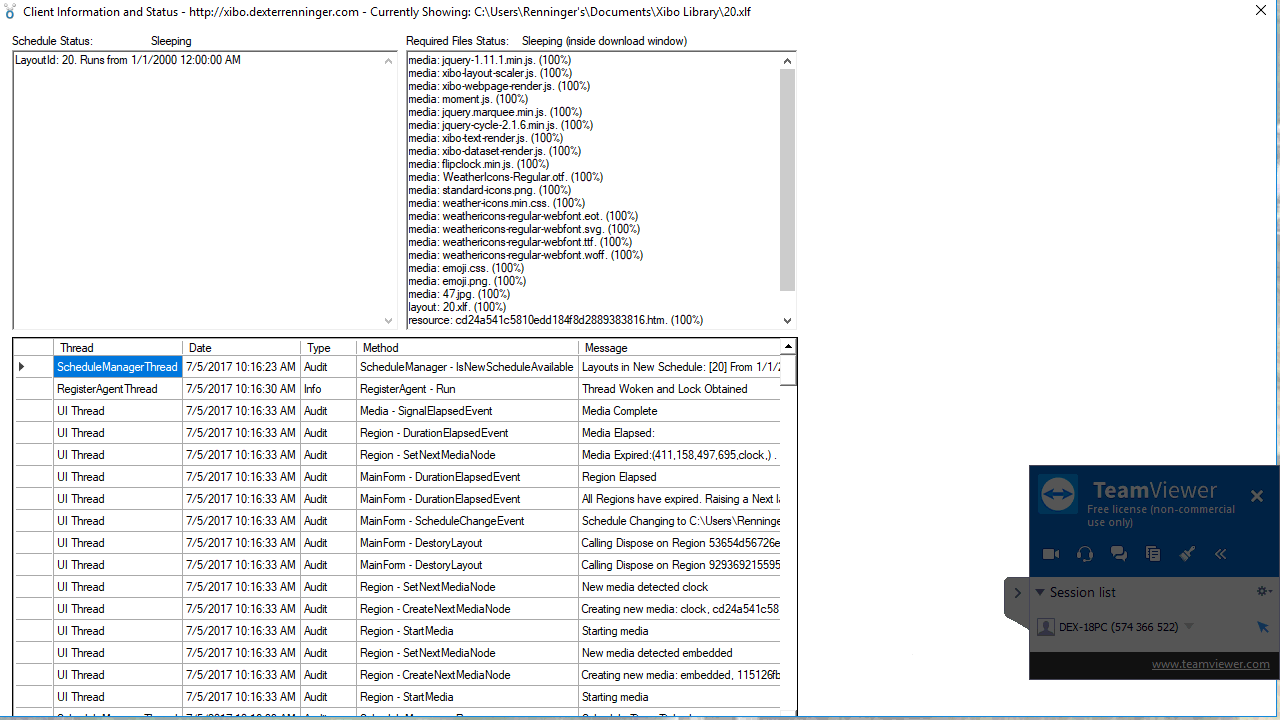Screen dimensions: 1280x720
Task: Sort the log by the Message column header
Action: click(x=679, y=348)
